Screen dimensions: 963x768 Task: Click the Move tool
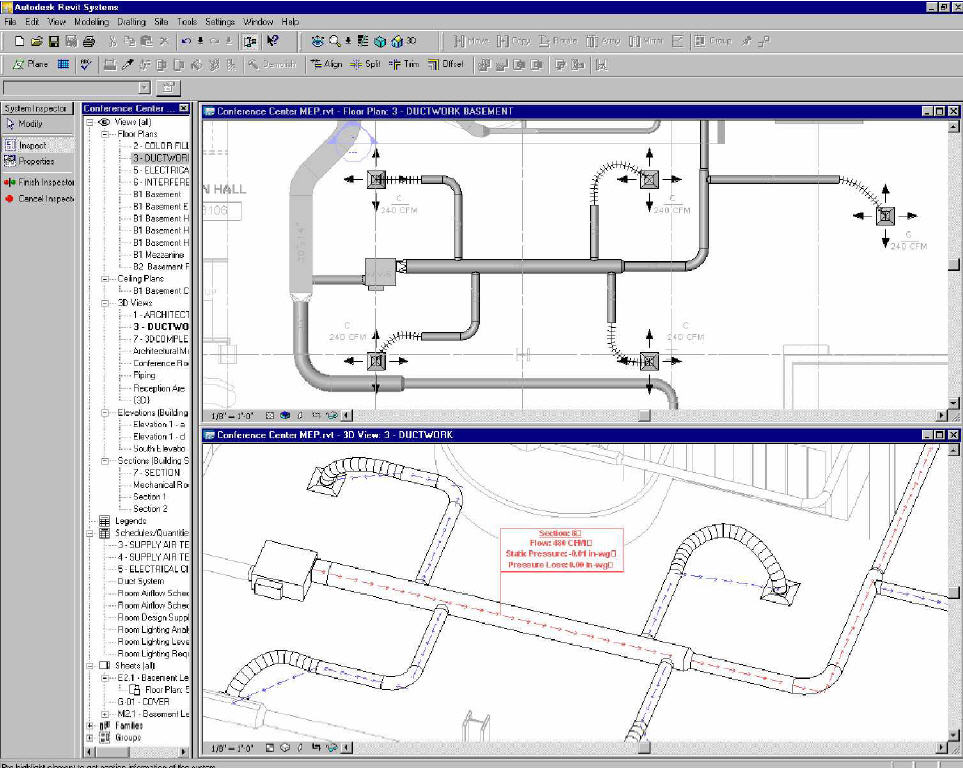click(x=471, y=41)
